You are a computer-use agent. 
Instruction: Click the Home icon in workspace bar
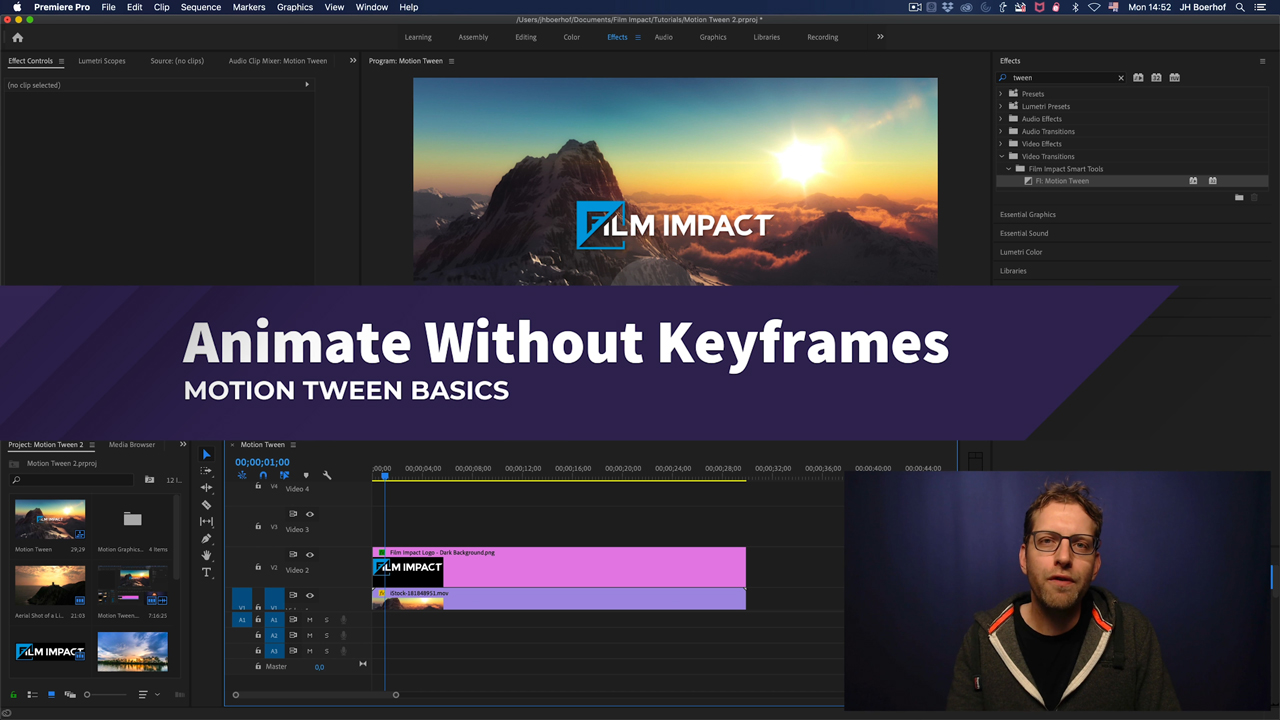coord(17,37)
